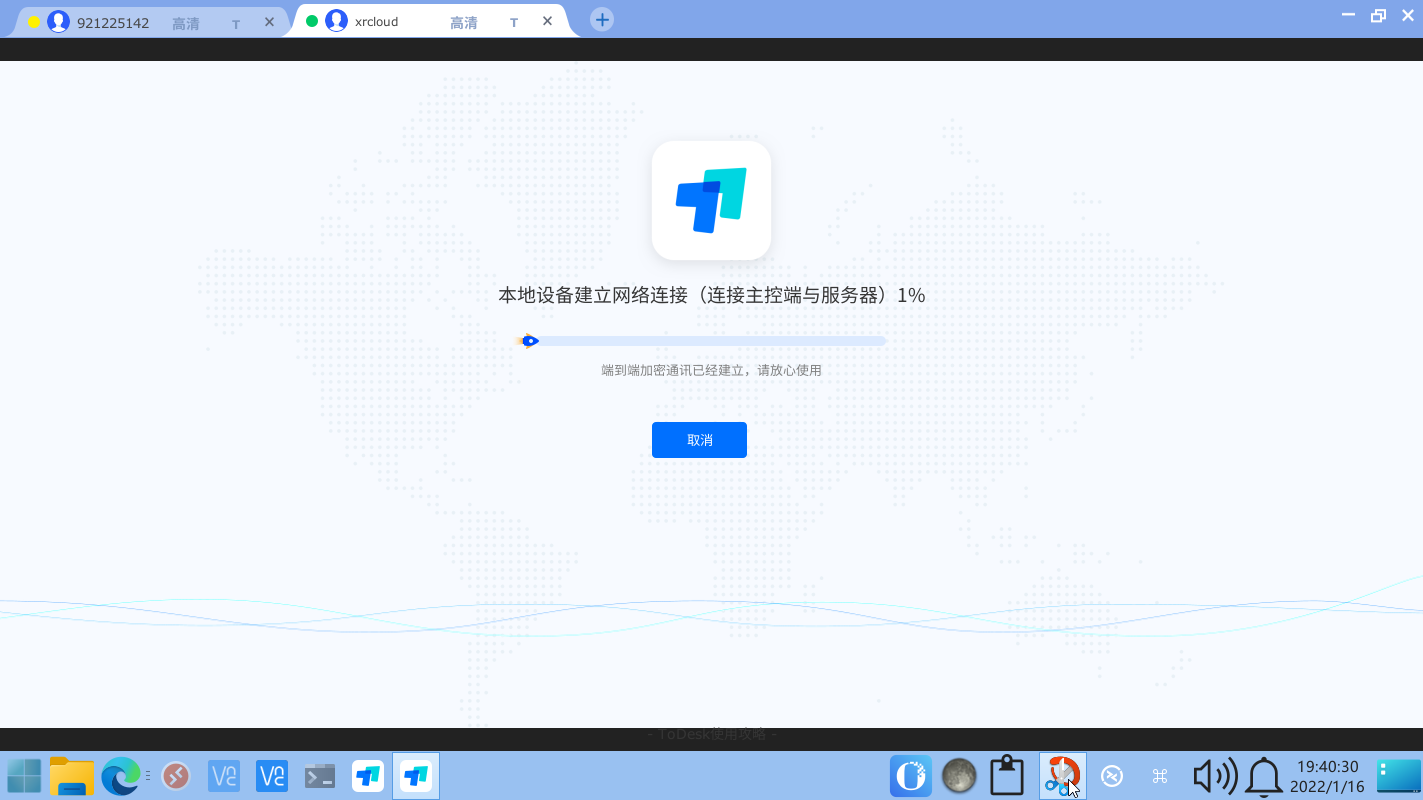Open the clipboard manager tray icon
Viewport: 1423px width, 800px height.
1007,776
